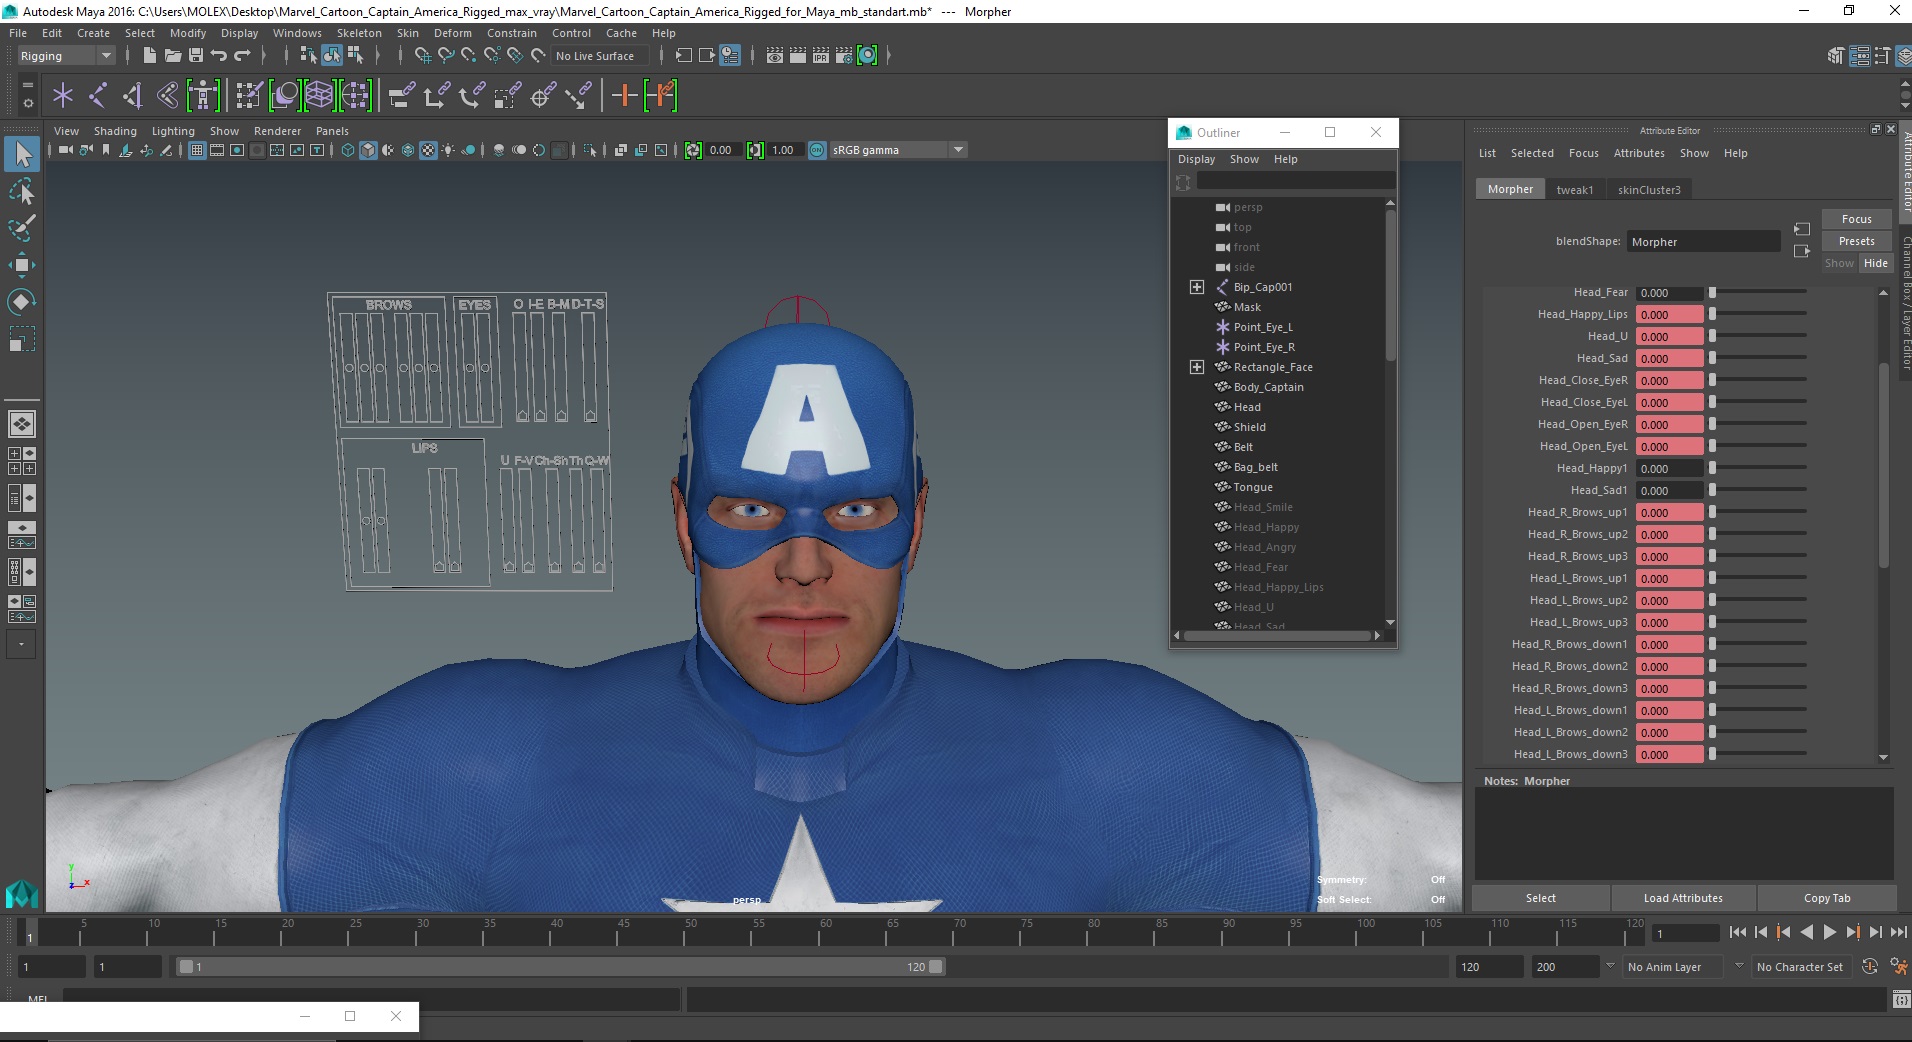Image resolution: width=1912 pixels, height=1042 pixels.
Task: Open the No Character Set dropdown arrow
Action: click(1739, 966)
